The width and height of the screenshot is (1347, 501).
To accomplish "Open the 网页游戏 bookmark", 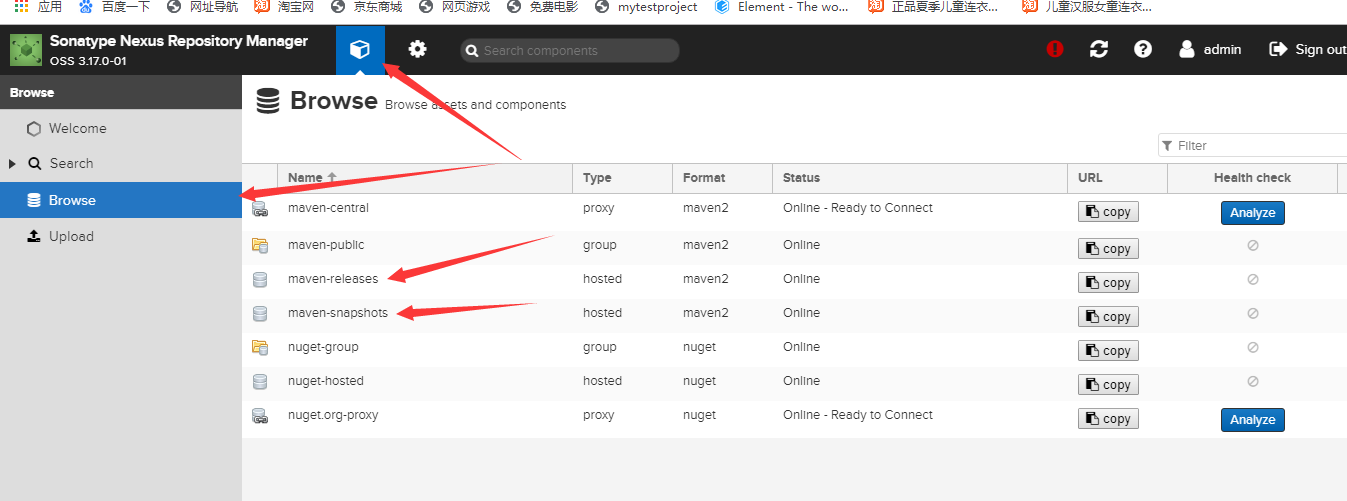I will [x=453, y=7].
